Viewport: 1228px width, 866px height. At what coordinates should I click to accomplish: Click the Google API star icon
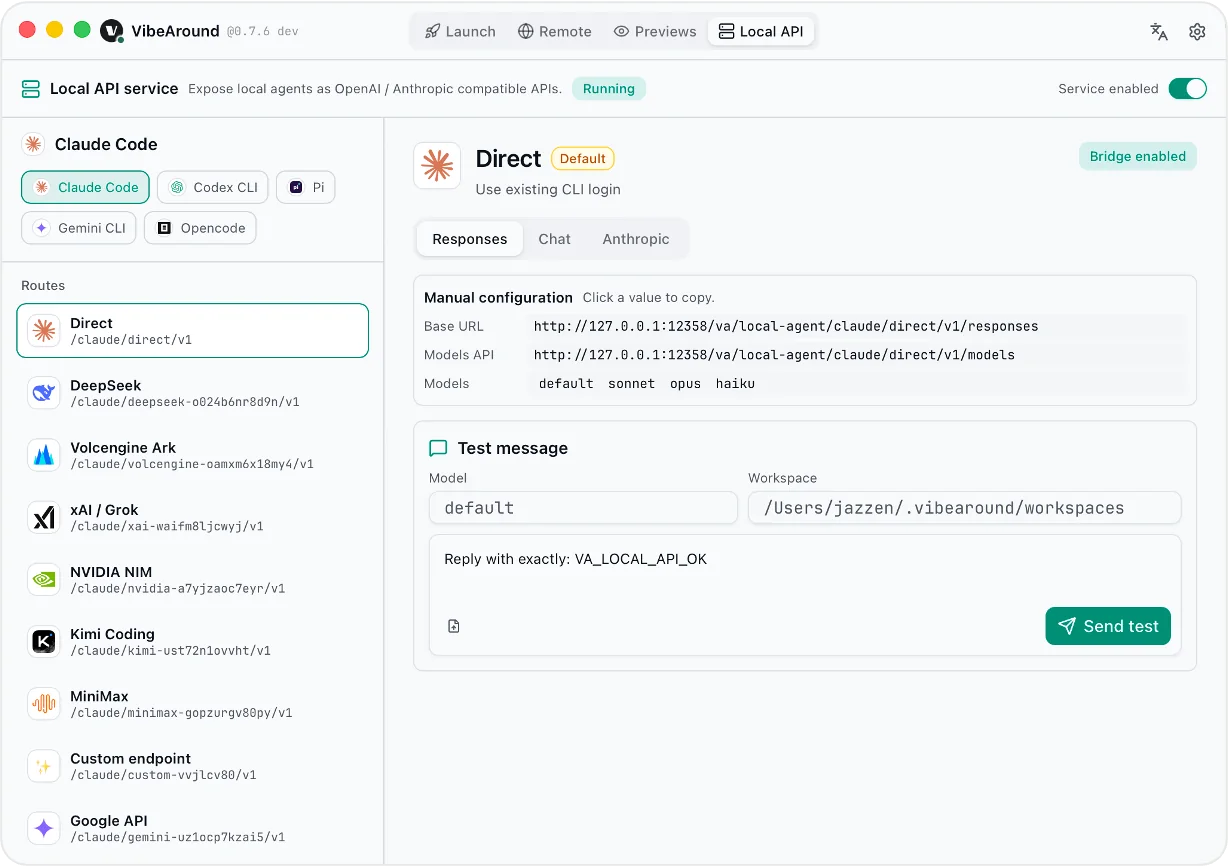pyautogui.click(x=44, y=828)
